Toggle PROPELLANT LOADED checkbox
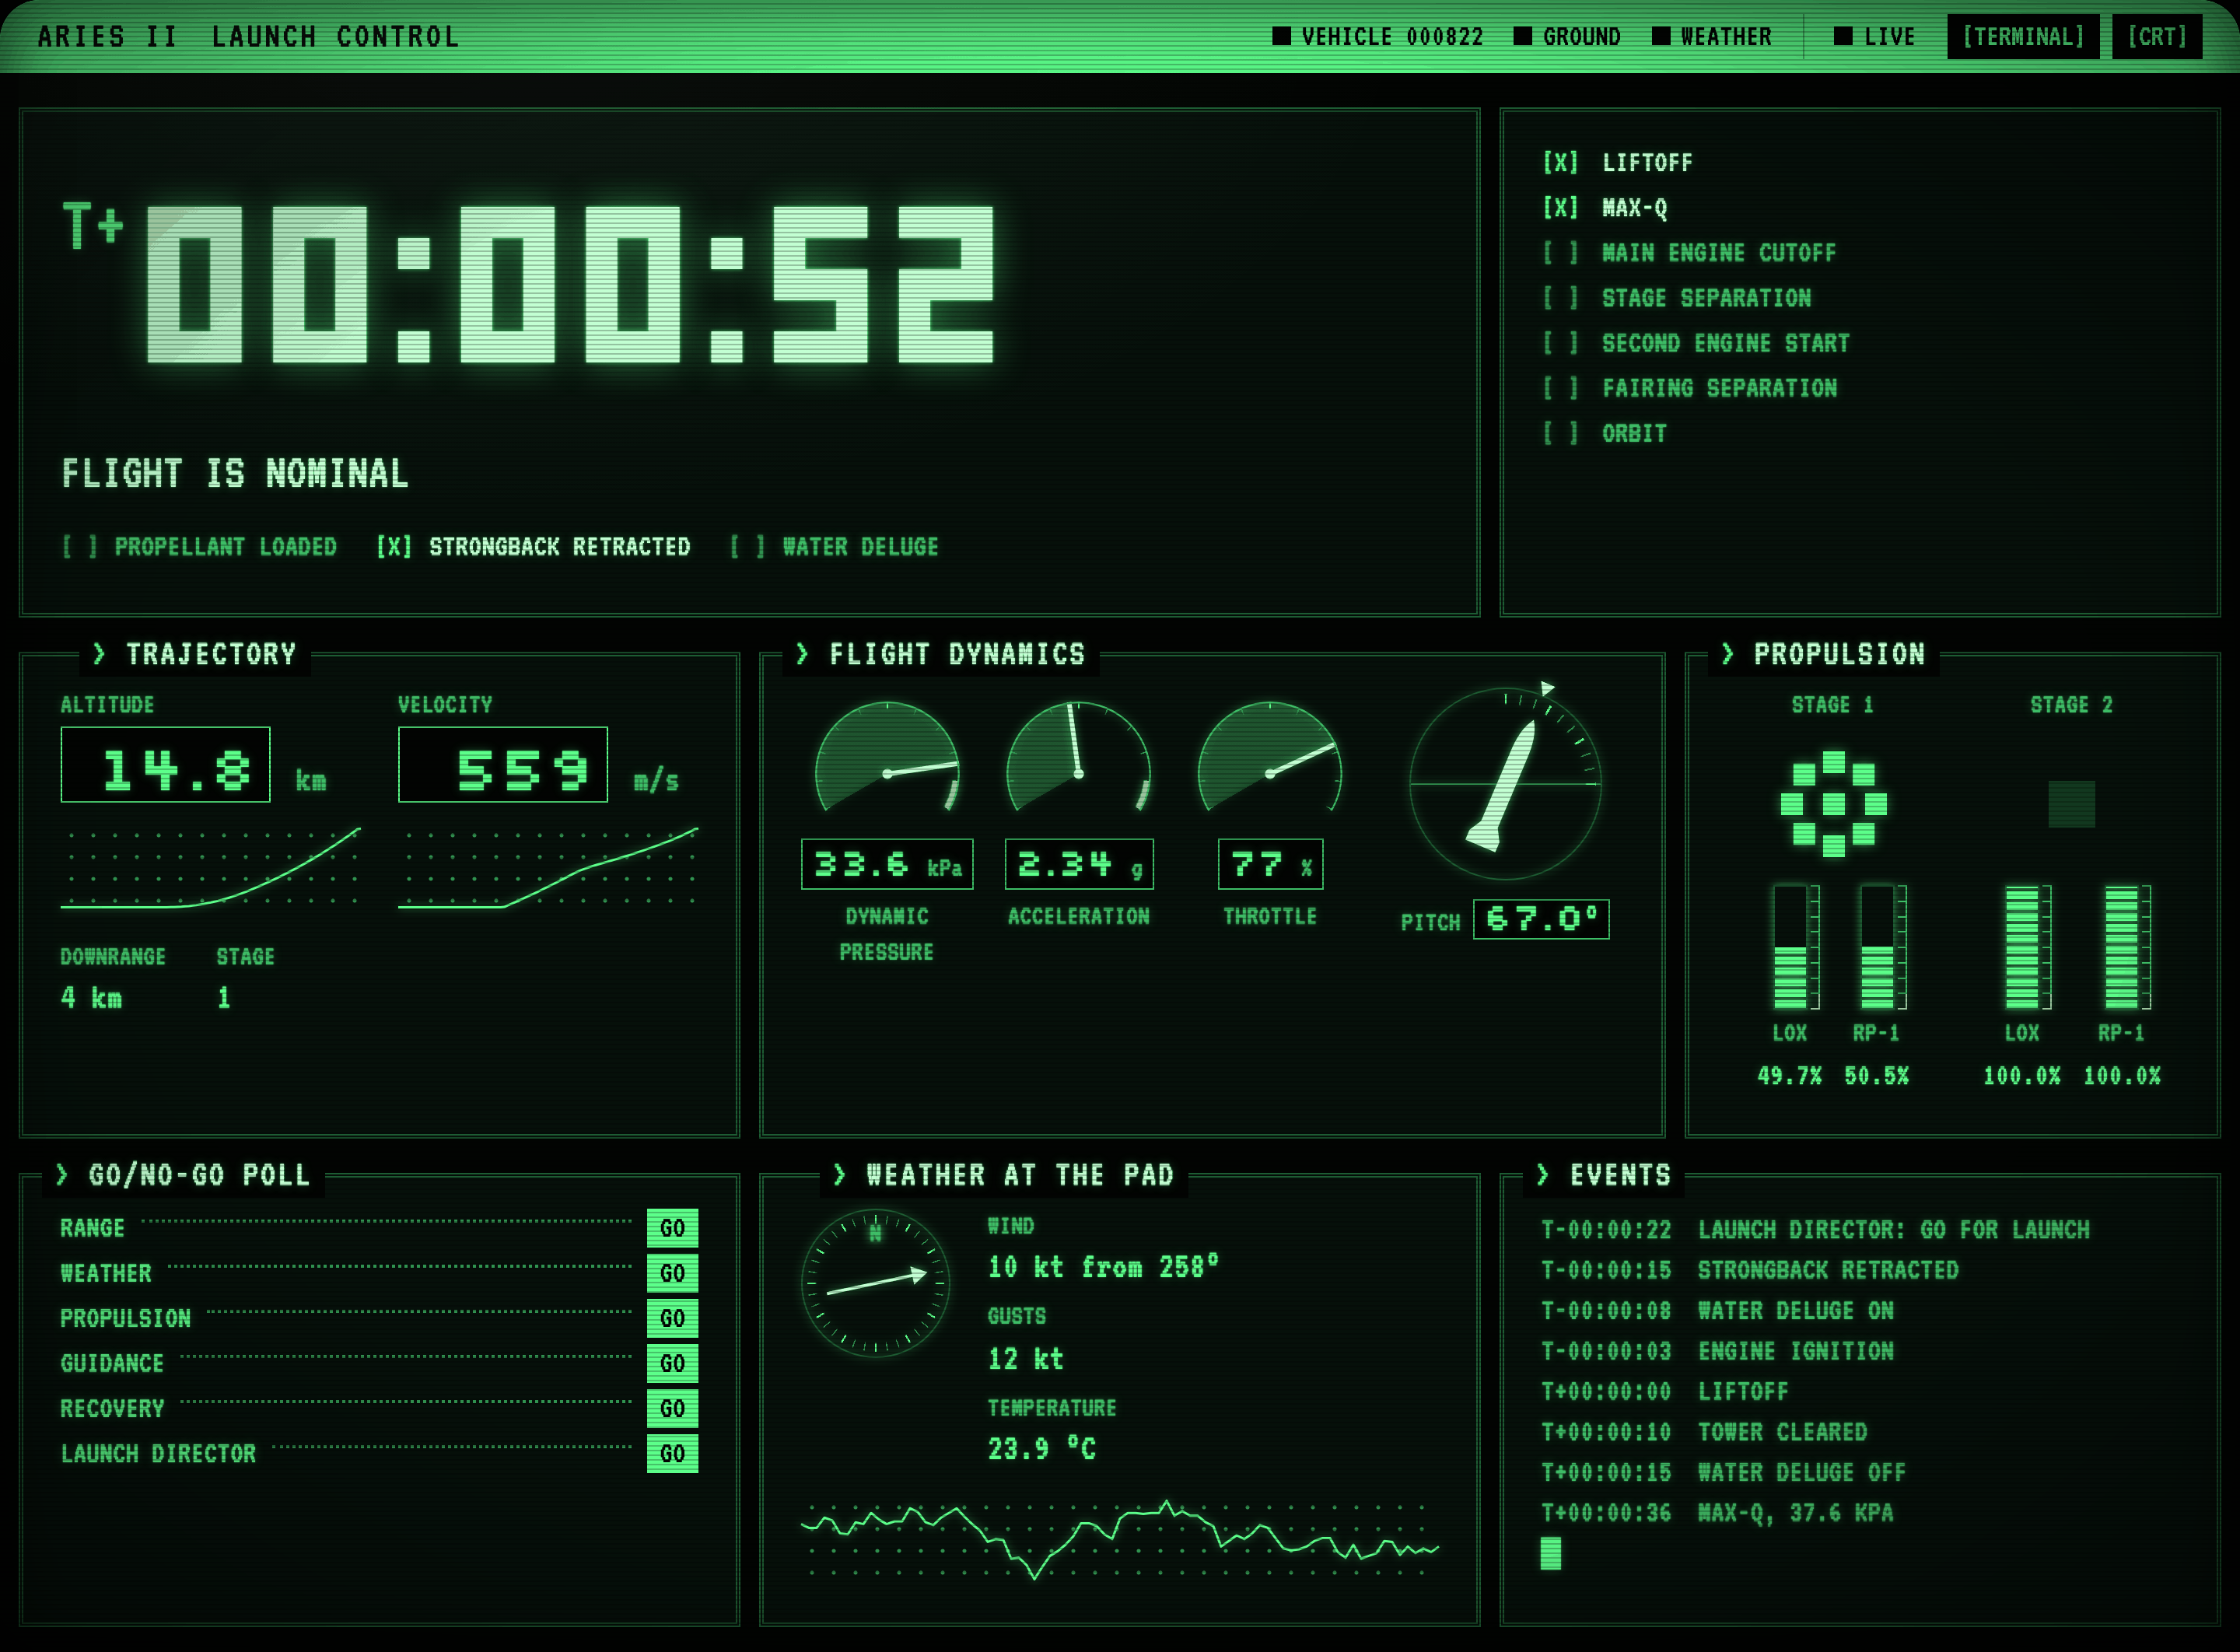Image resolution: width=2240 pixels, height=1652 pixels. [x=80, y=547]
